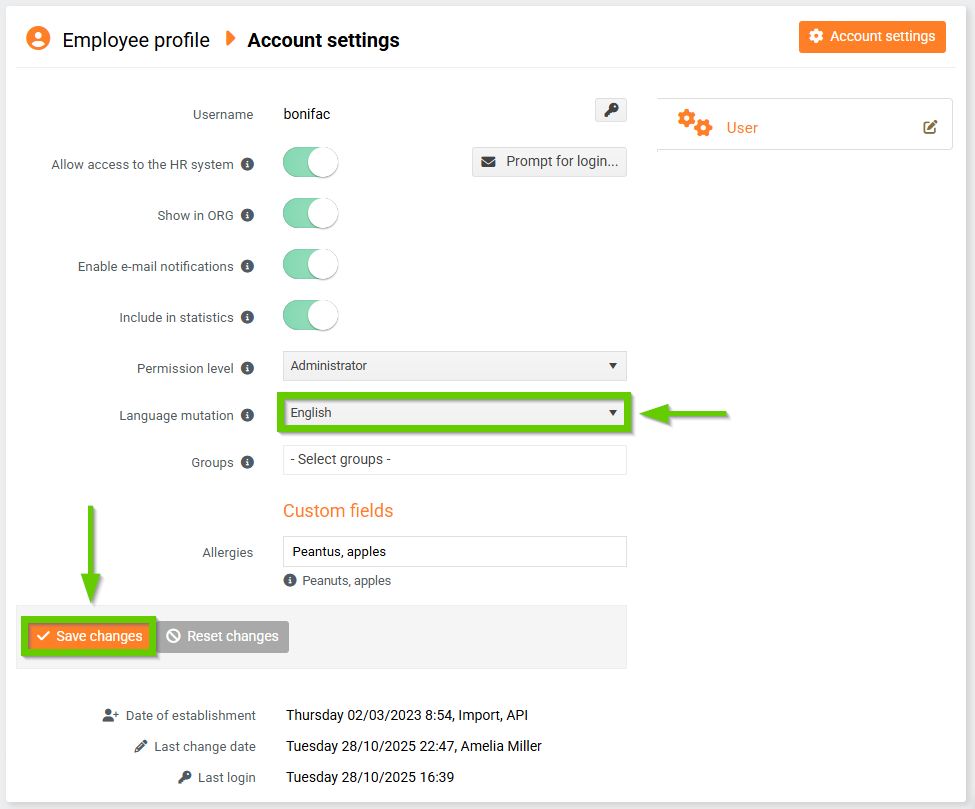Screen dimensions: 975x809
Task: Expand the Language mutation dropdown
Action: pyautogui.click(x=454, y=413)
